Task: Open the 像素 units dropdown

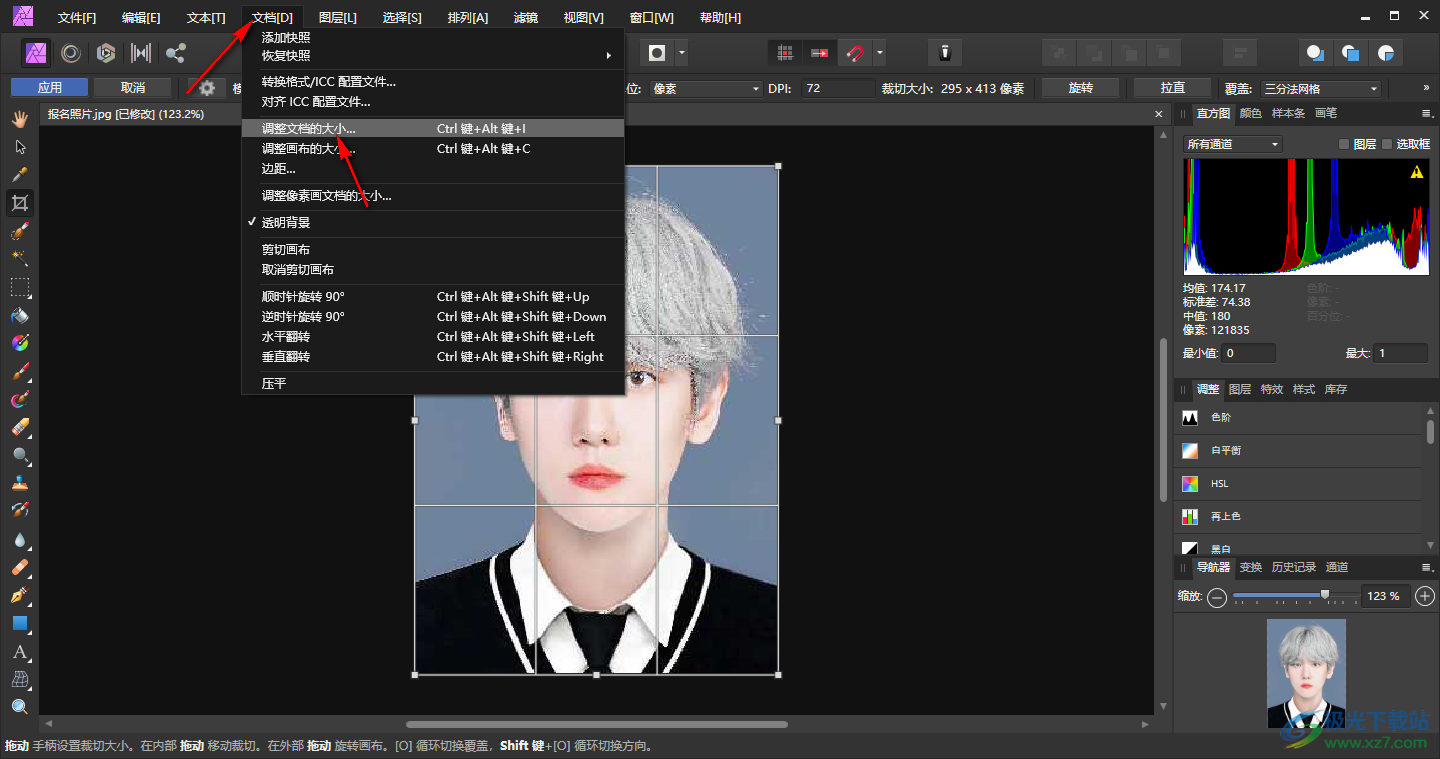Action: pyautogui.click(x=707, y=88)
